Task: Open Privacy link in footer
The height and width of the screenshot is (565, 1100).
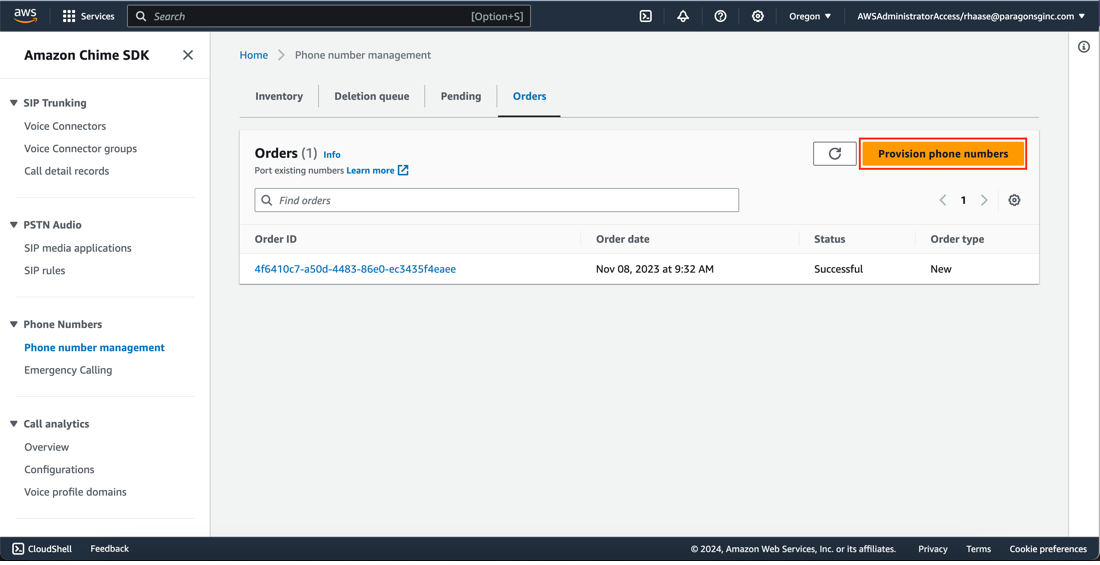Action: (x=933, y=549)
